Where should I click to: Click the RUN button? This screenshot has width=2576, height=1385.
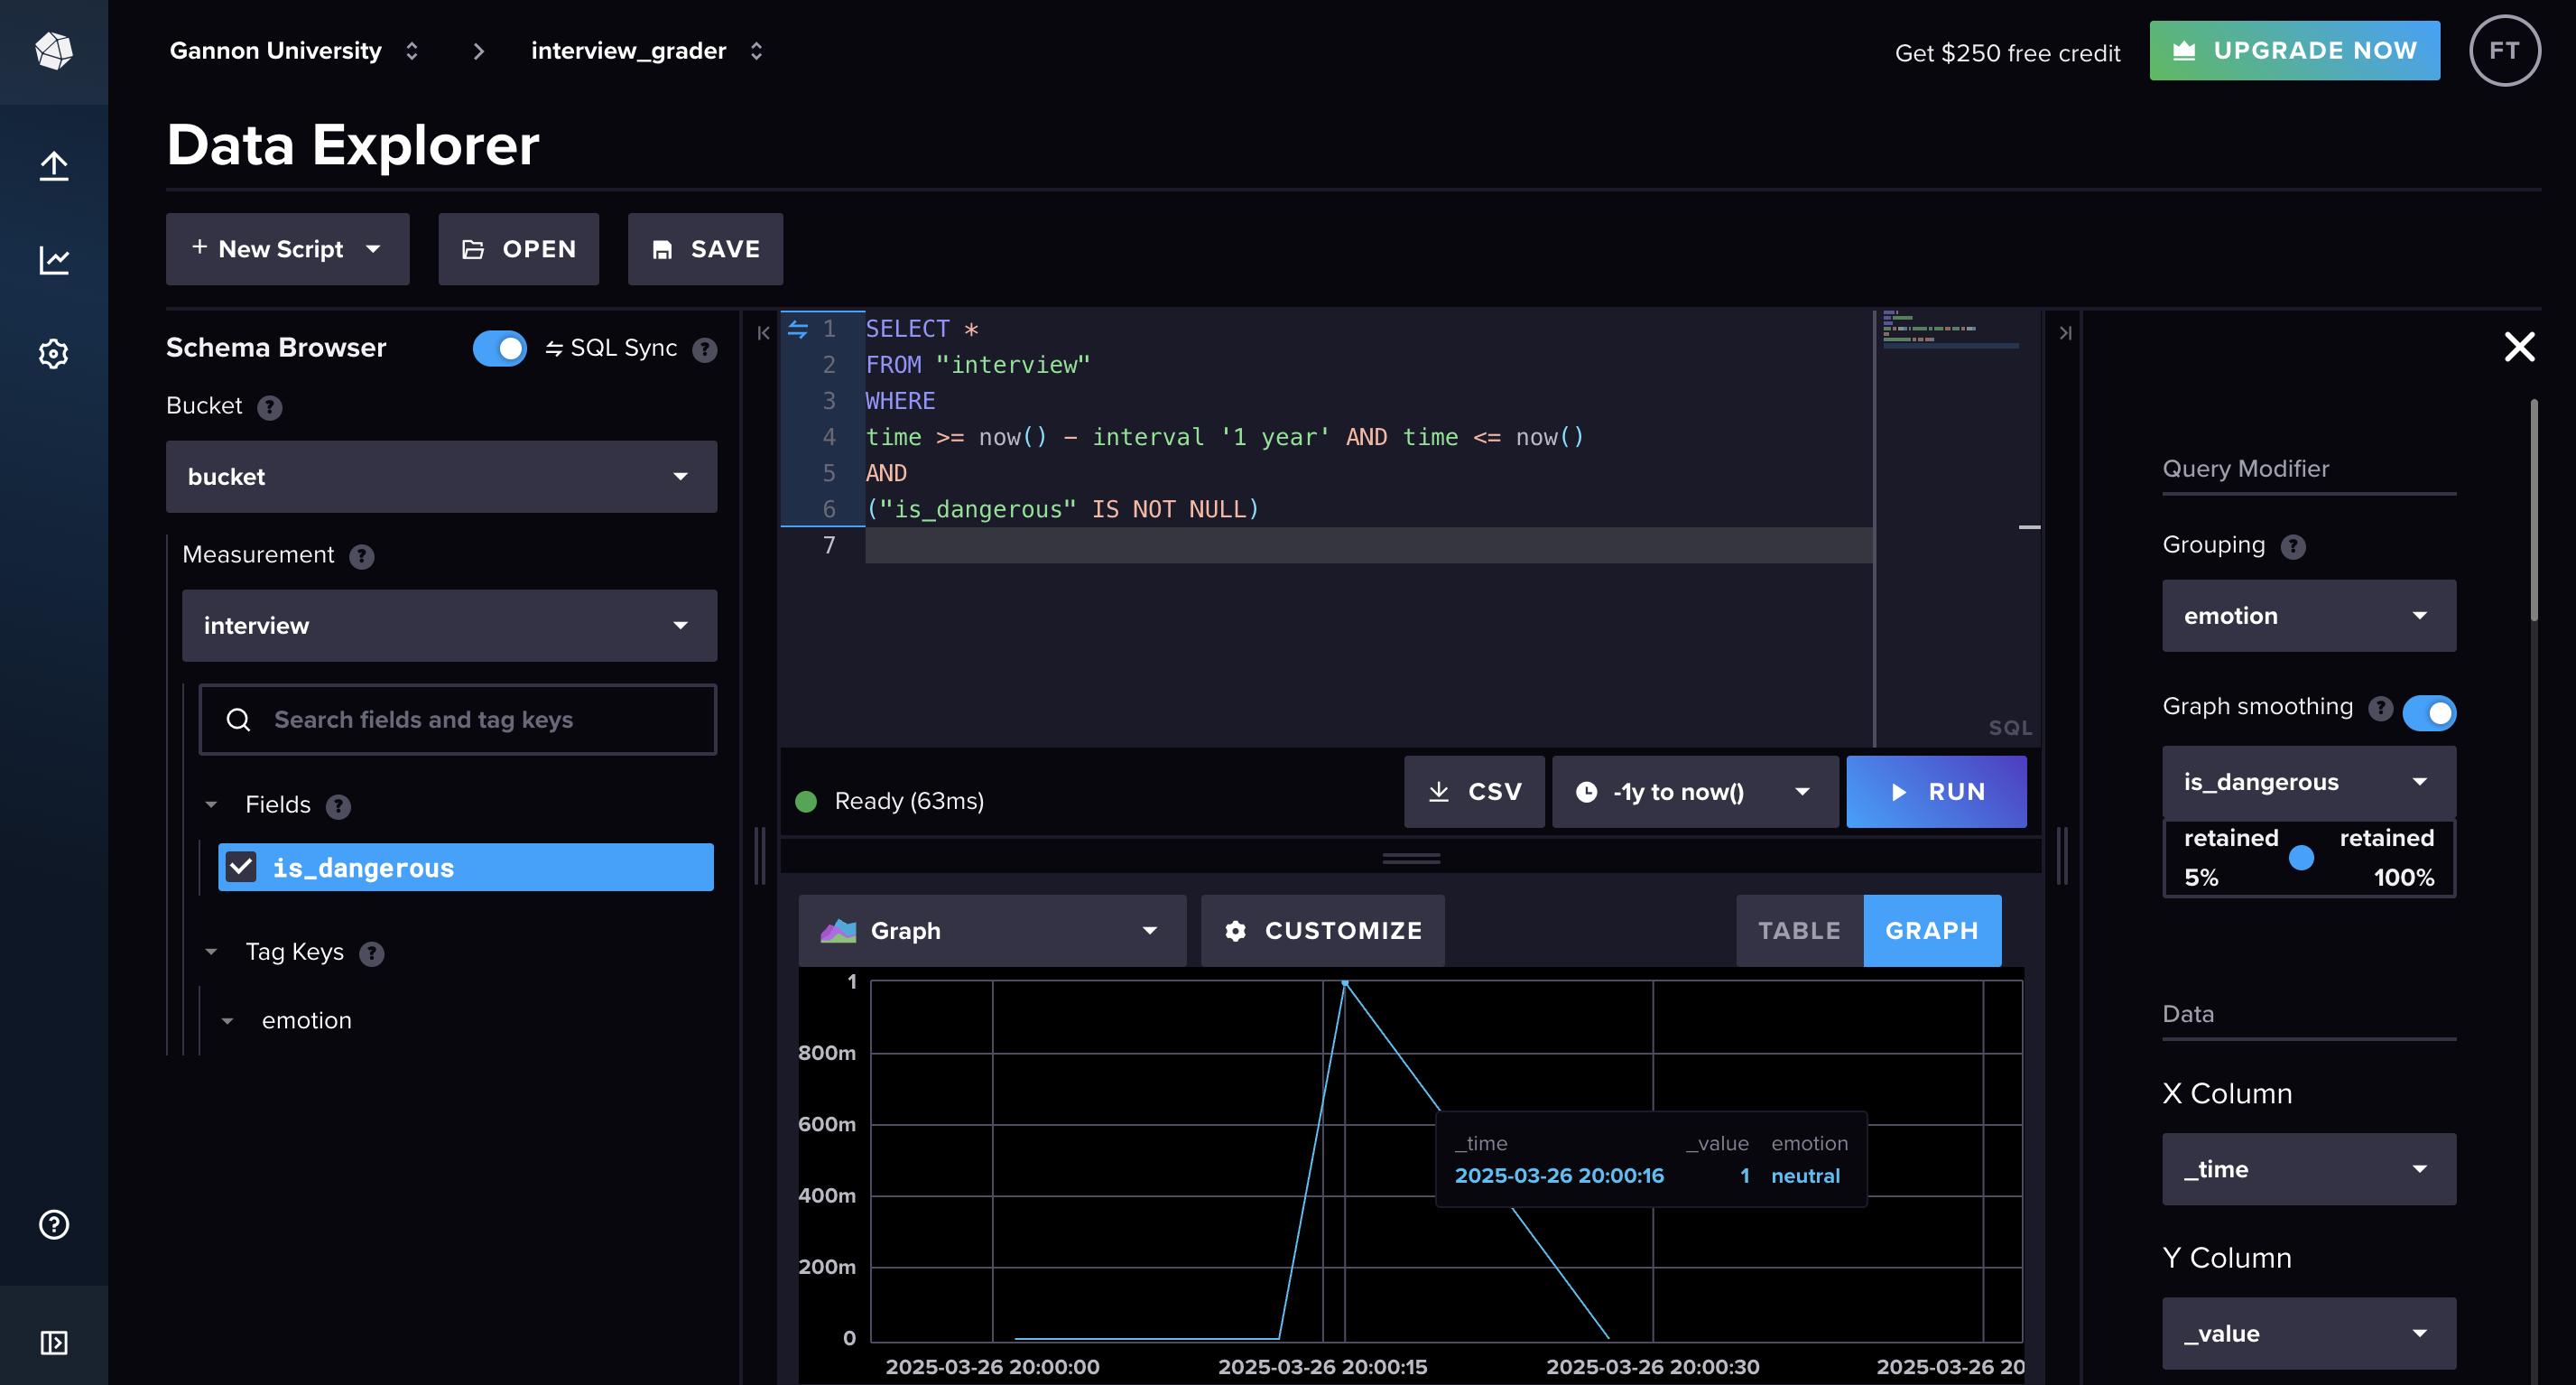click(x=1935, y=792)
